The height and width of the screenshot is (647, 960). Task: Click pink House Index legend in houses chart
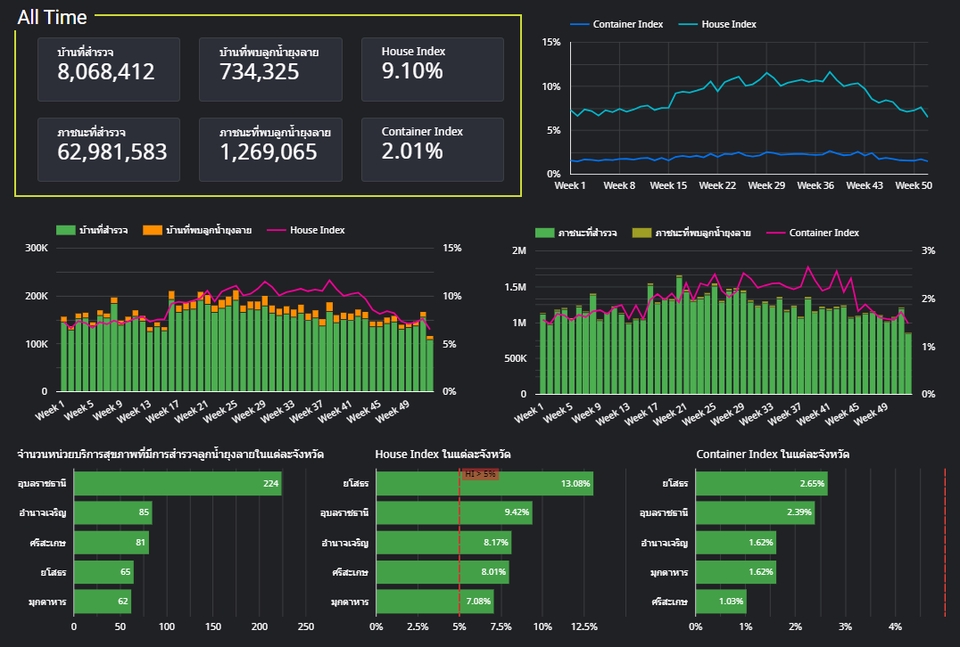pyautogui.click(x=306, y=230)
